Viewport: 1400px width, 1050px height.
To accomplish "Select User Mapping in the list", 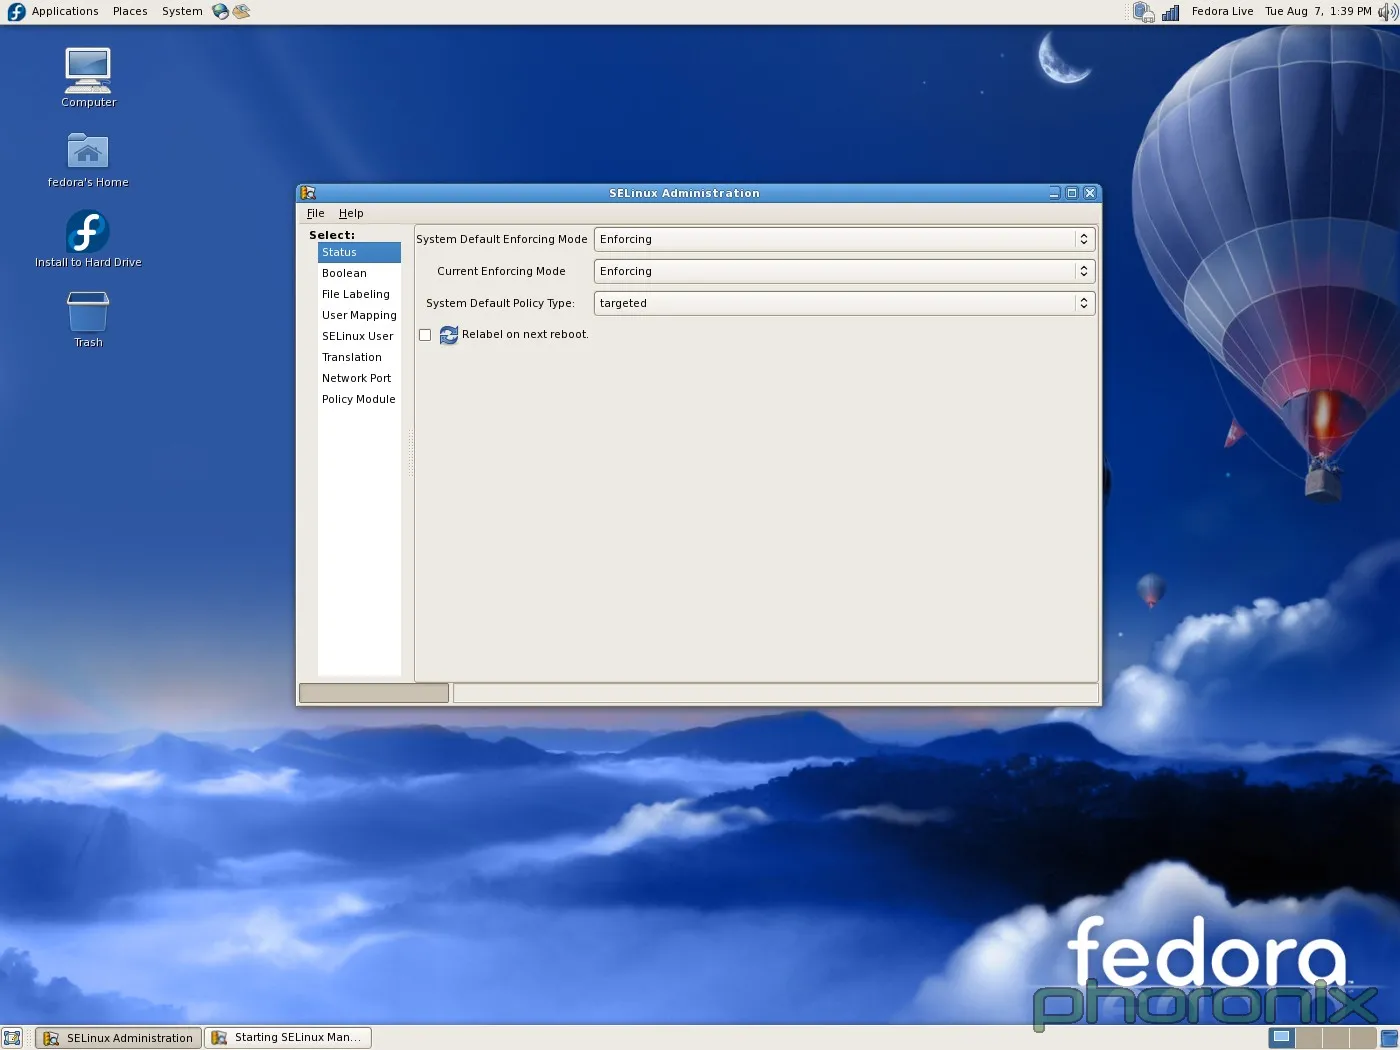I will point(359,315).
